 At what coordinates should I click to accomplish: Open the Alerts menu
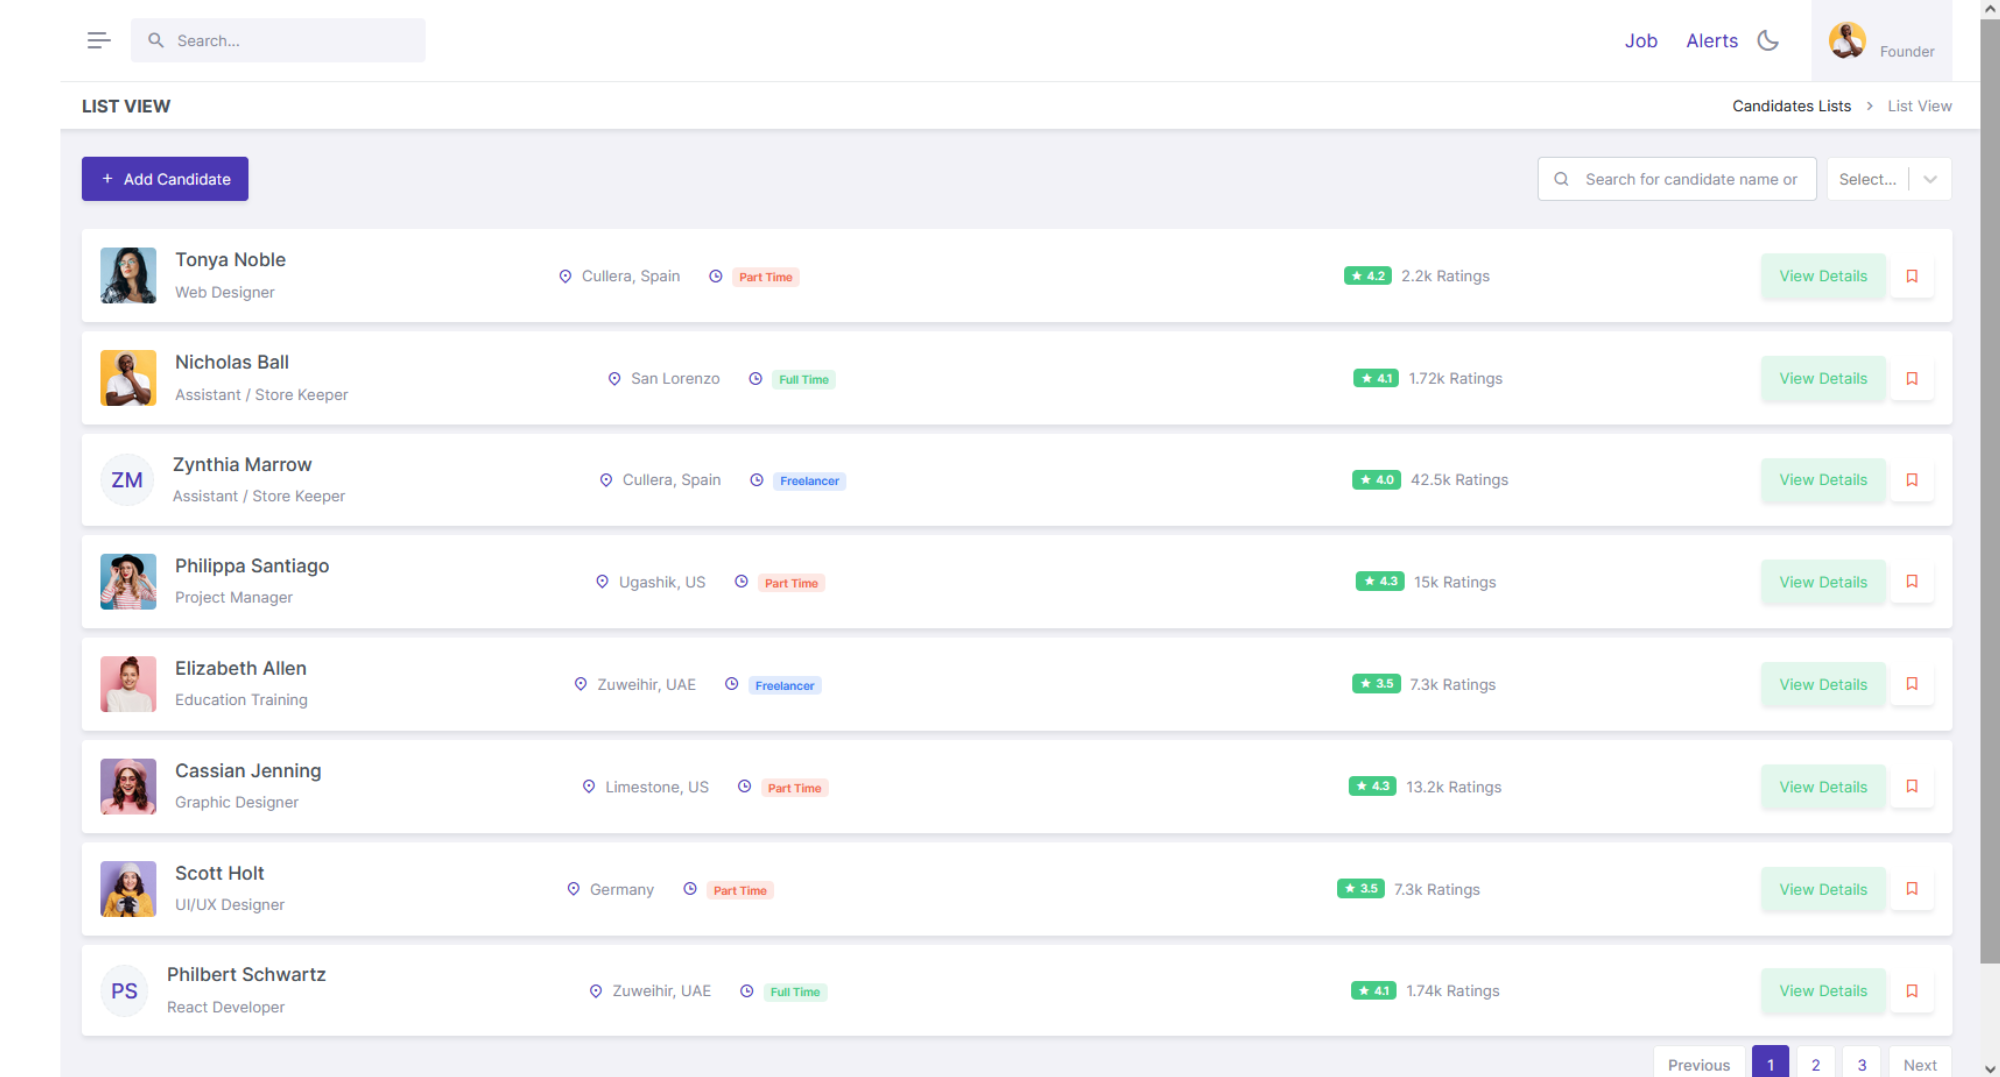(1711, 40)
